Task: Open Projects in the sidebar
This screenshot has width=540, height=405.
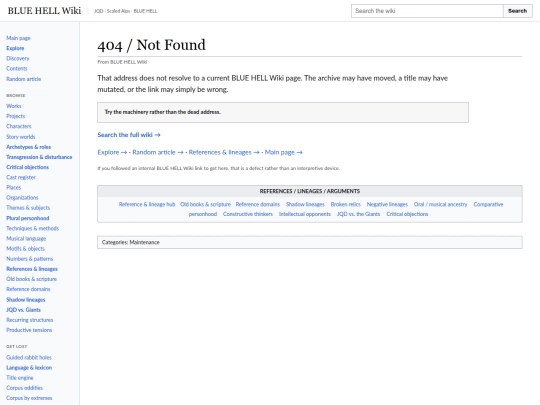Action: (15, 116)
